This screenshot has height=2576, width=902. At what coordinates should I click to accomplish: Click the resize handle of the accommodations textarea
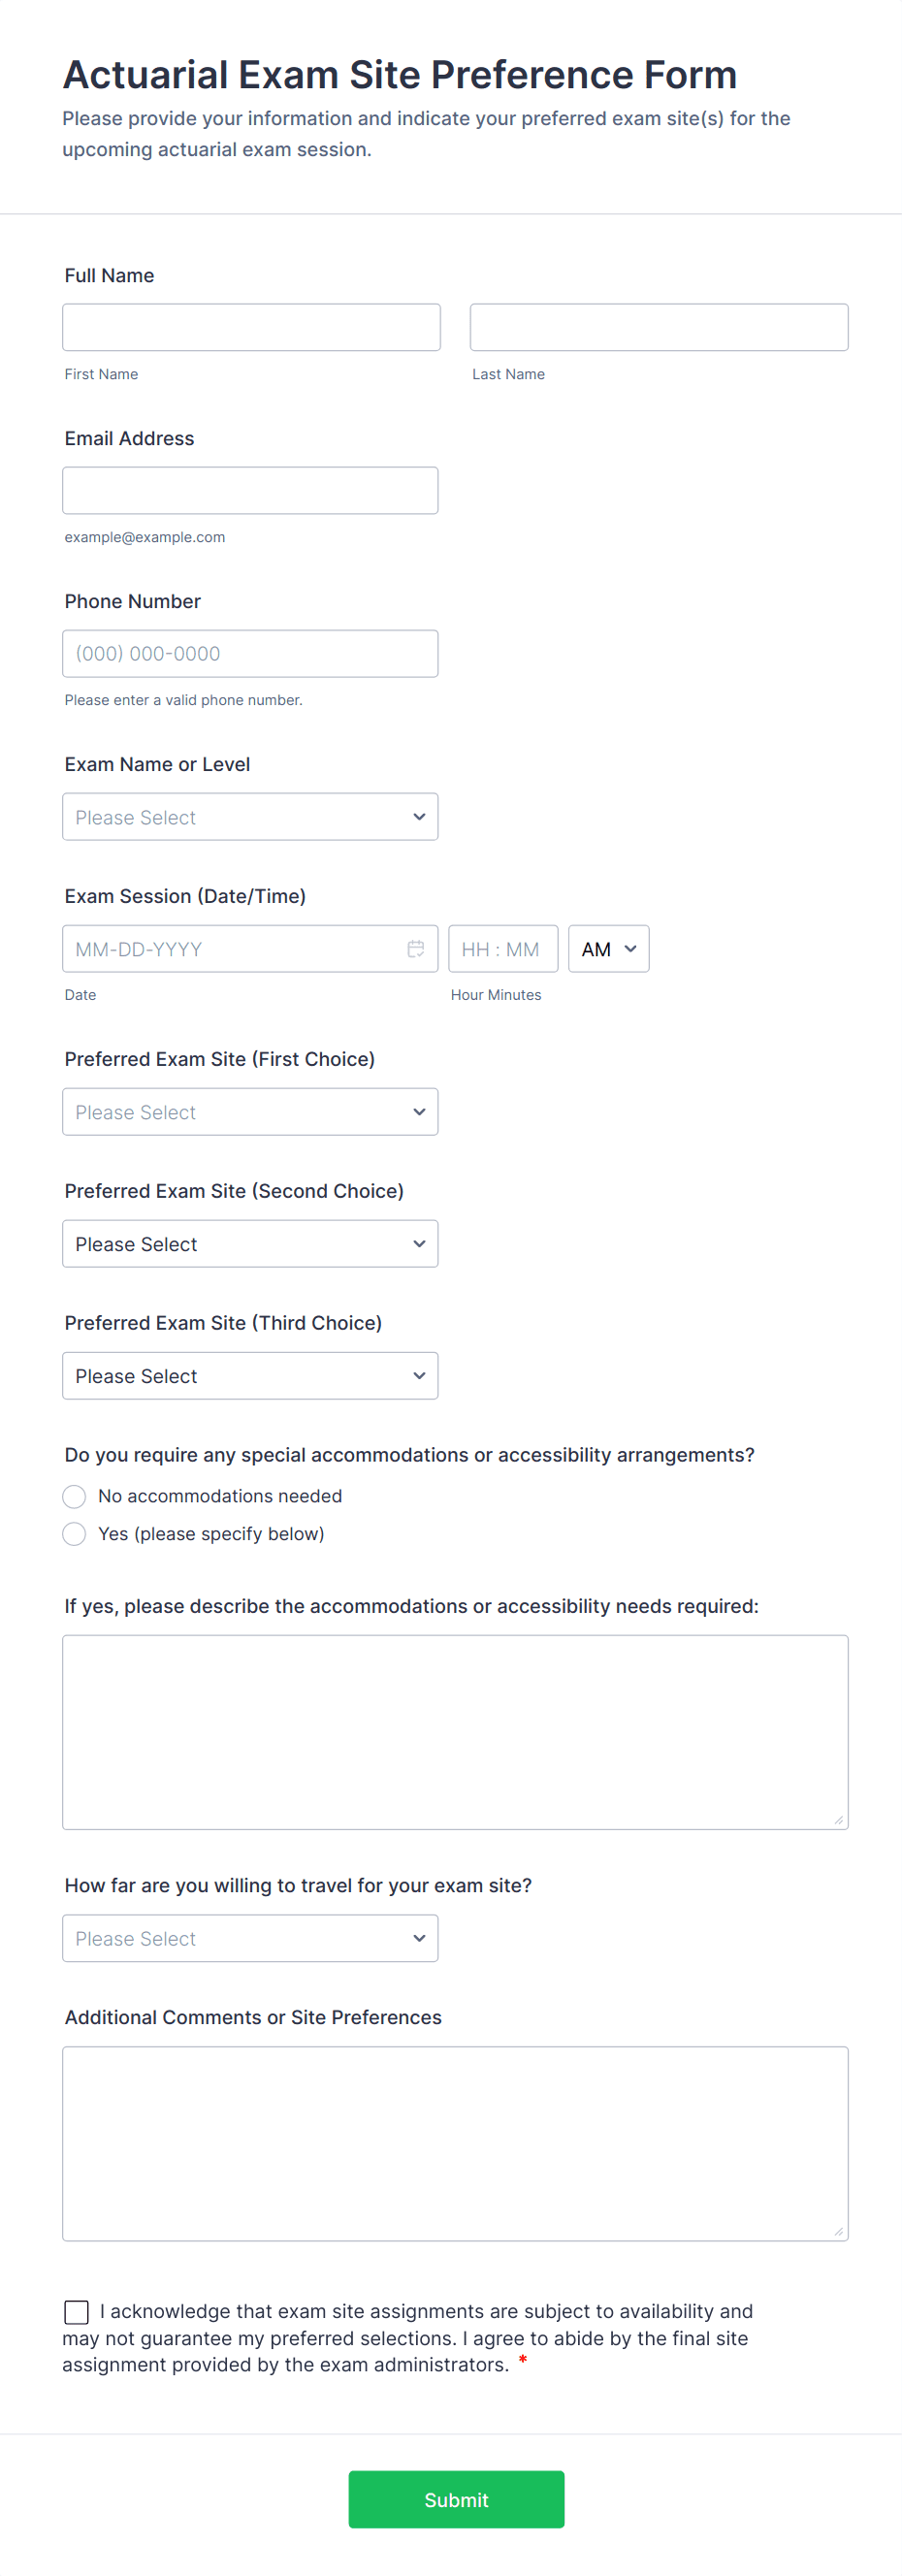[x=838, y=1819]
